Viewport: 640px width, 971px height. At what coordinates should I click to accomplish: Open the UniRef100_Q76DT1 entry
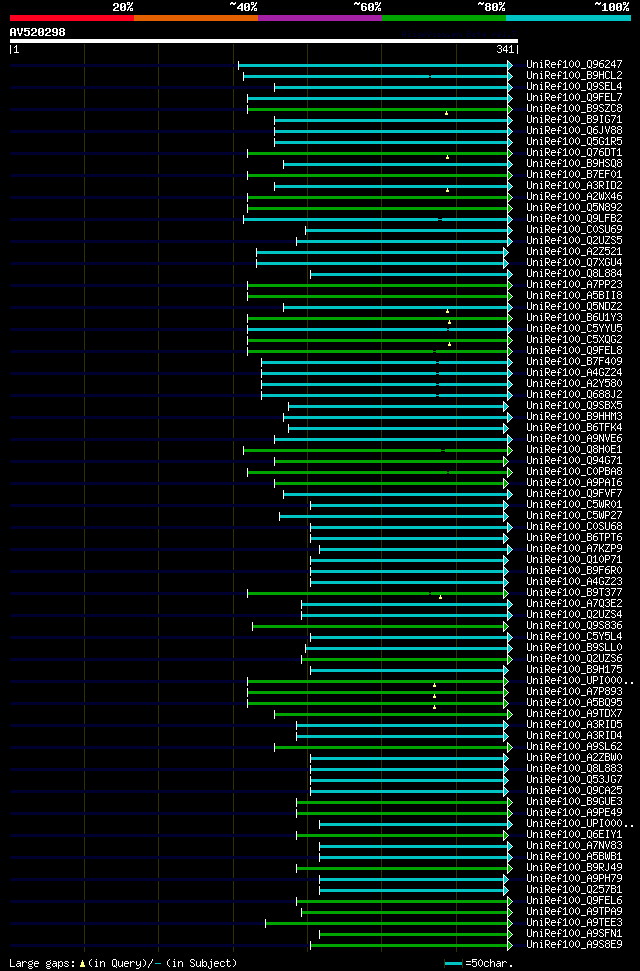574,153
